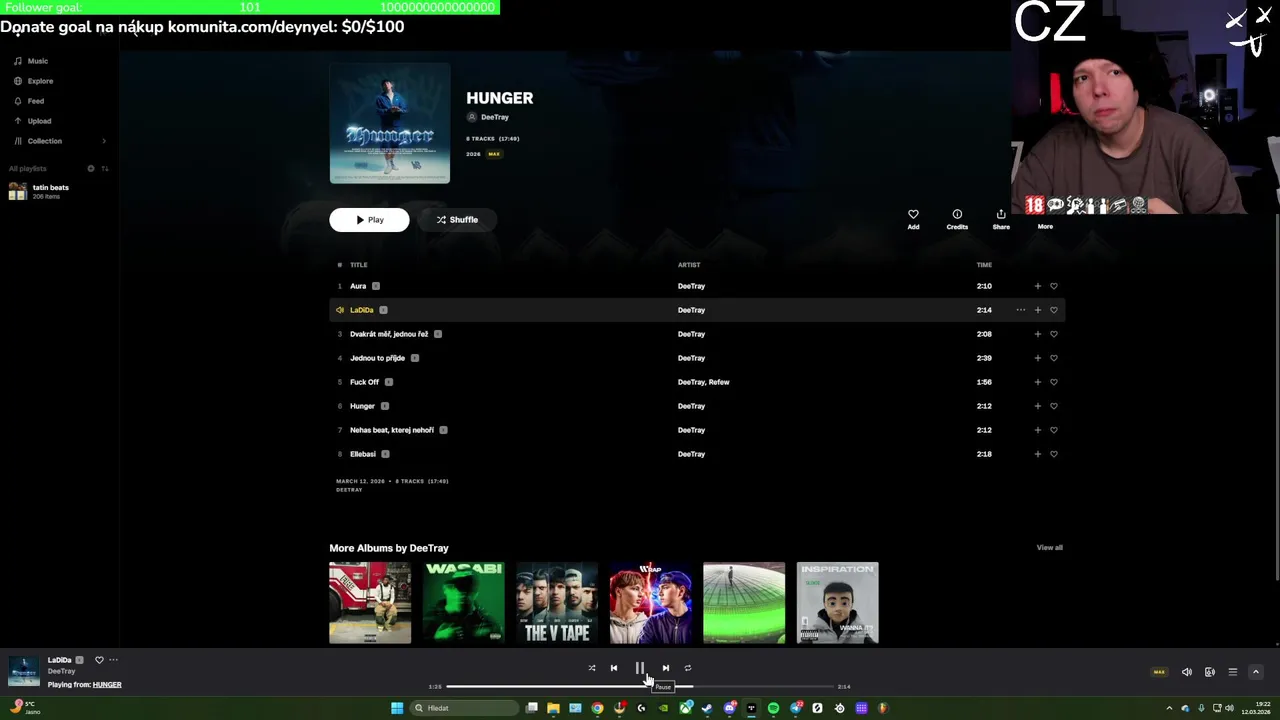Shuffle the HUNGER album
Viewport: 1280px width, 720px height.
tap(457, 220)
